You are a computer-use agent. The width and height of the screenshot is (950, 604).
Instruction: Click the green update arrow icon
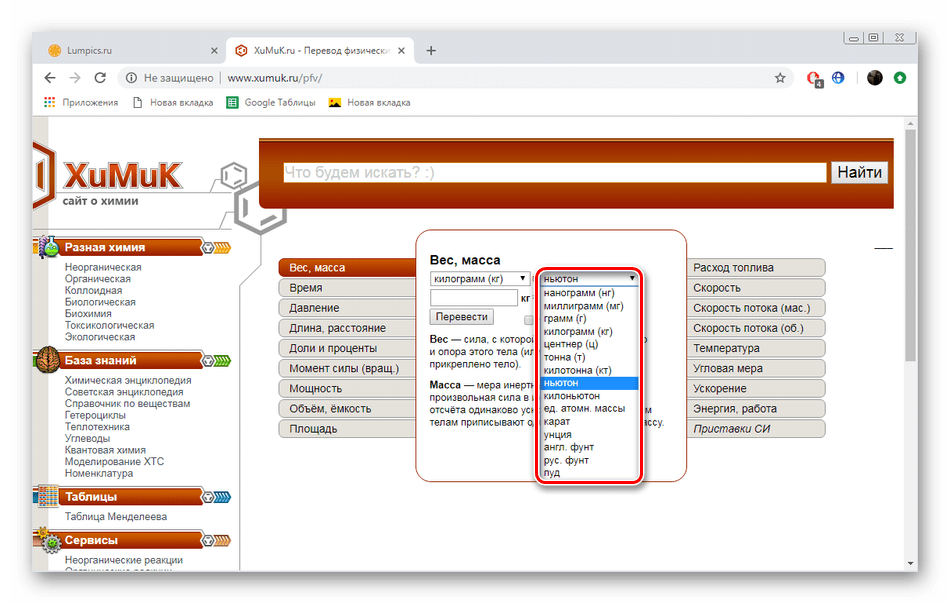tap(900, 78)
